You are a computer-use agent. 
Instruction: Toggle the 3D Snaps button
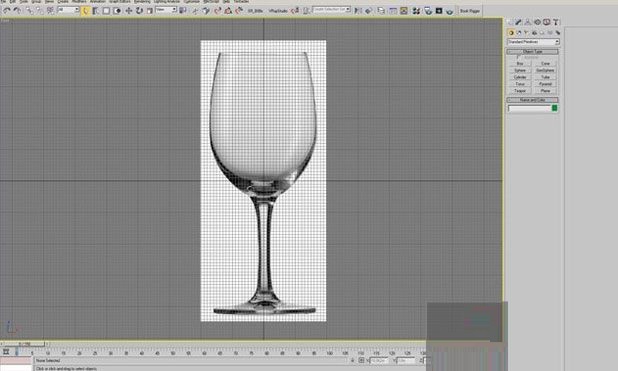[218, 11]
